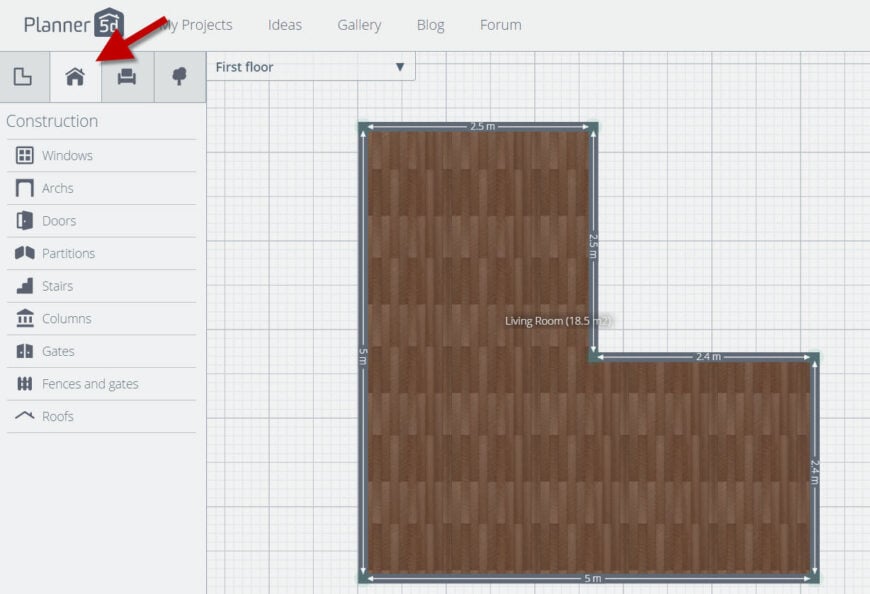Open the Forum page

(500, 25)
